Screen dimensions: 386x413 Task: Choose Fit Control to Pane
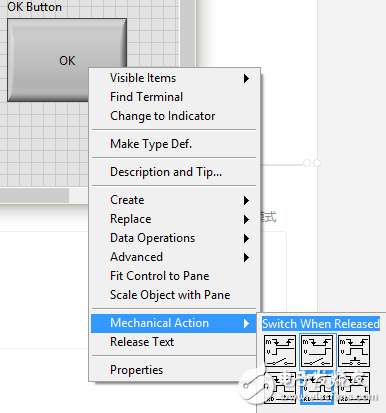[x=174, y=276]
